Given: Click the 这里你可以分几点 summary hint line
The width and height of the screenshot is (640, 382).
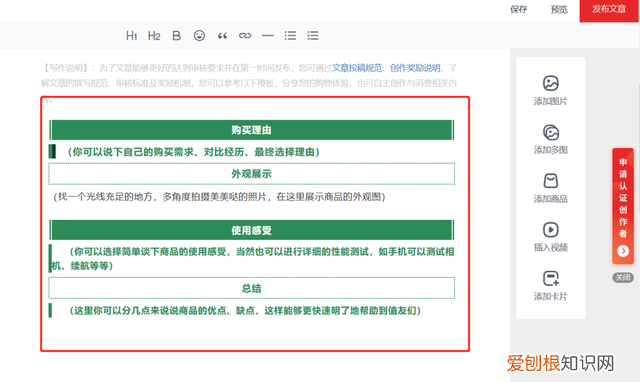Looking at the screenshot, I should 245,311.
